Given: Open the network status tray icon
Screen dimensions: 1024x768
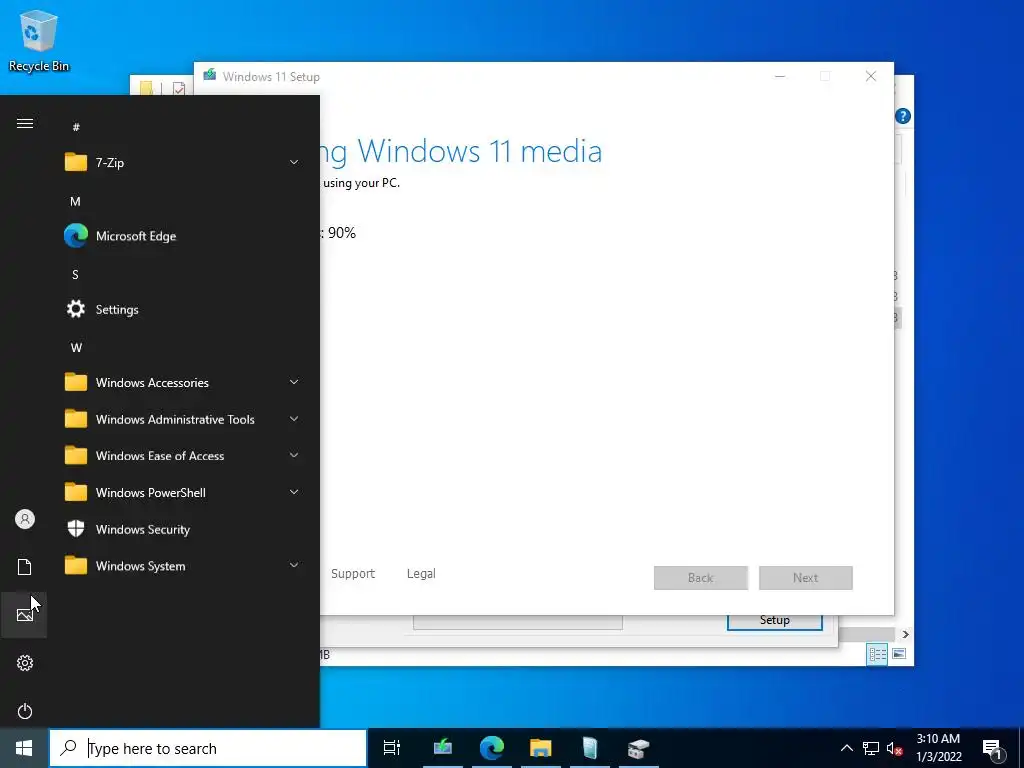Looking at the screenshot, I should 871,748.
